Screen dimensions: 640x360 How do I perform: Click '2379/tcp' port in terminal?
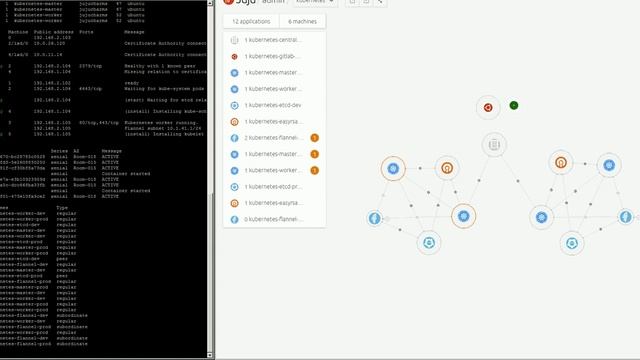point(91,66)
